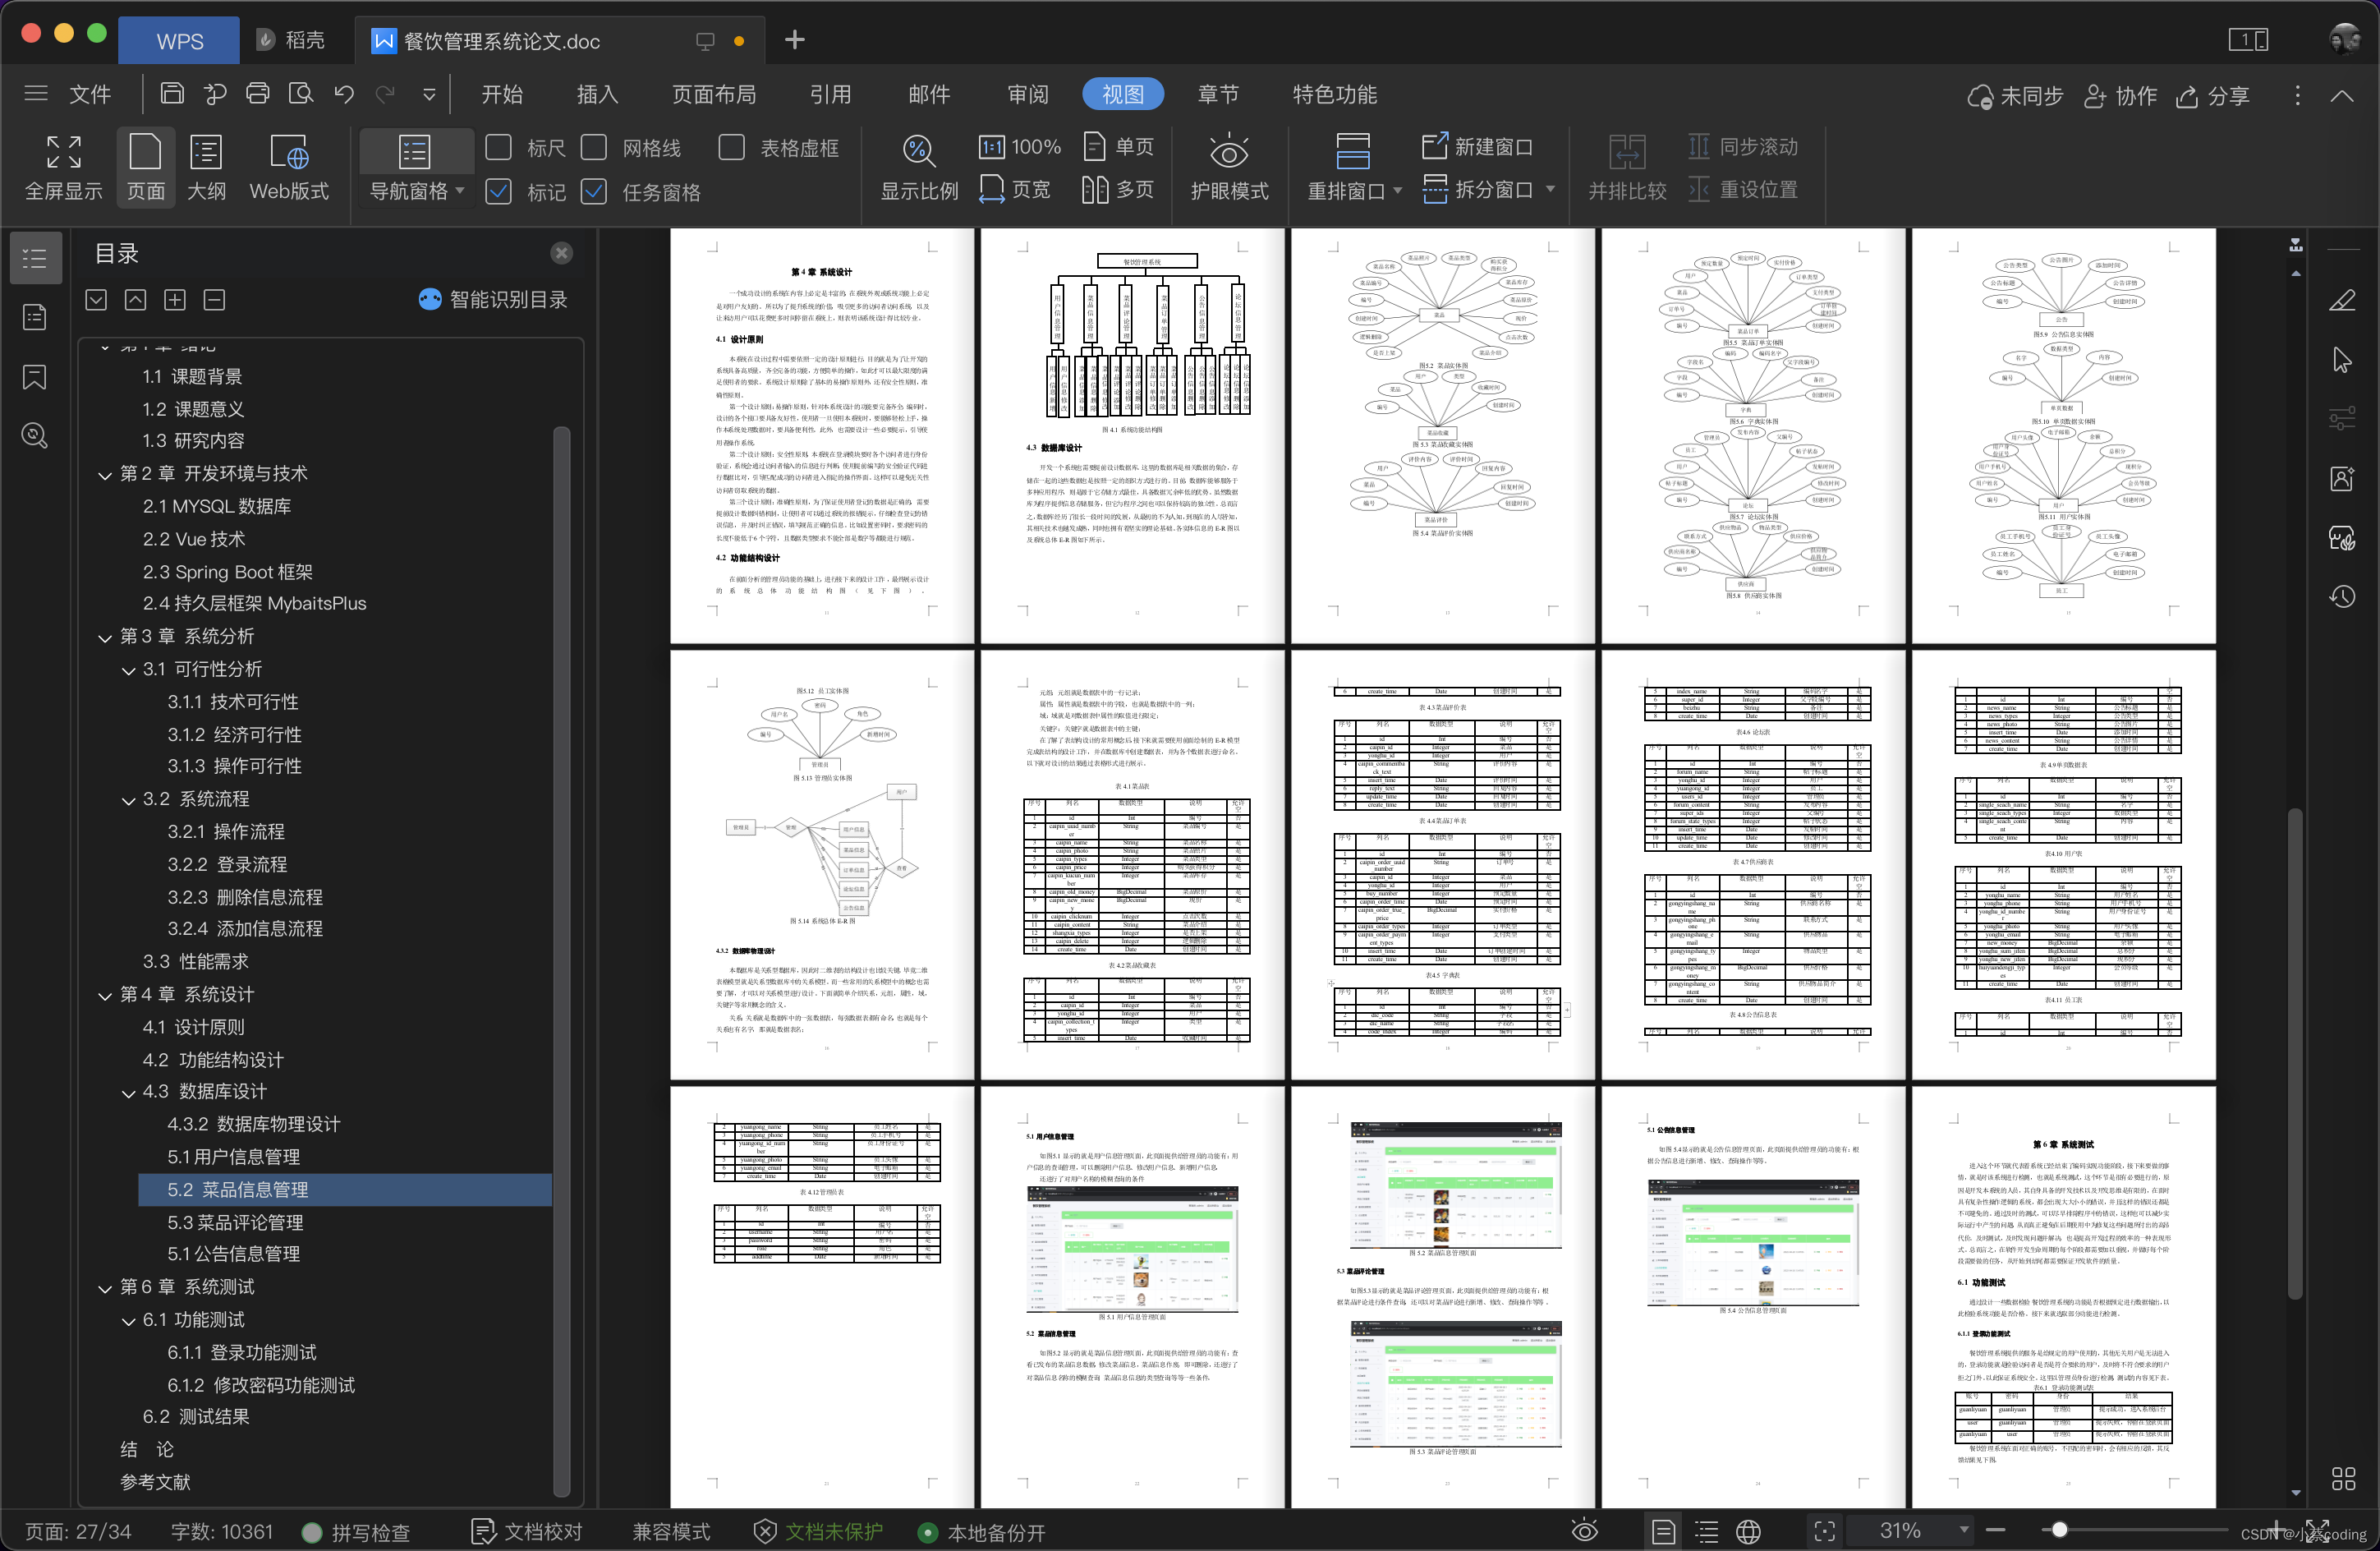This screenshot has width=2380, height=1551.
Task: Click the 新建窗口 button
Action: (x=1477, y=147)
